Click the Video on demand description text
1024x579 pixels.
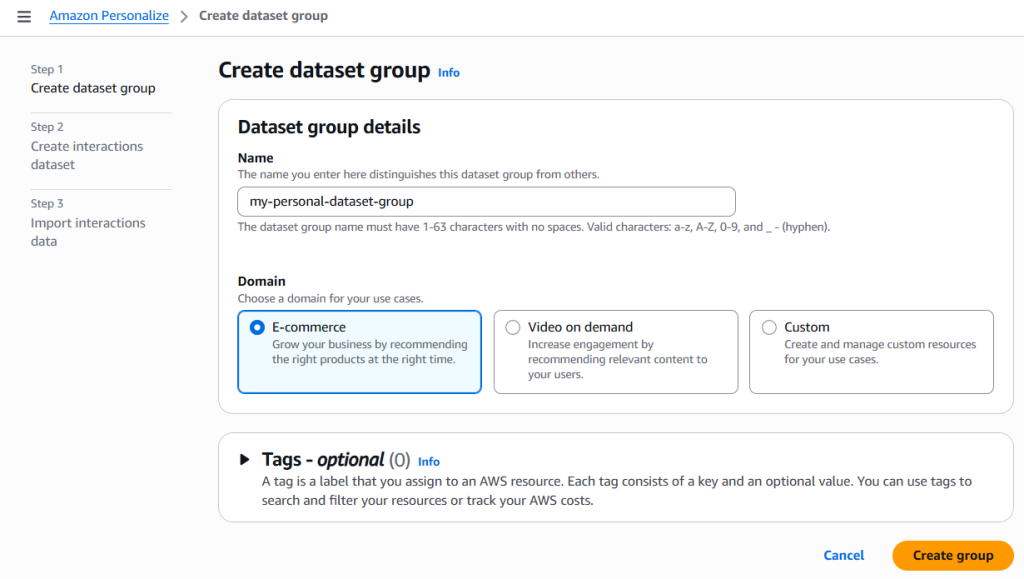[x=617, y=359]
